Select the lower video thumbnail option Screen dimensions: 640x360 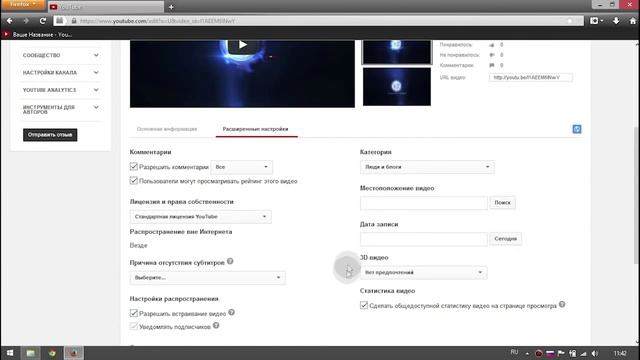coord(397,87)
